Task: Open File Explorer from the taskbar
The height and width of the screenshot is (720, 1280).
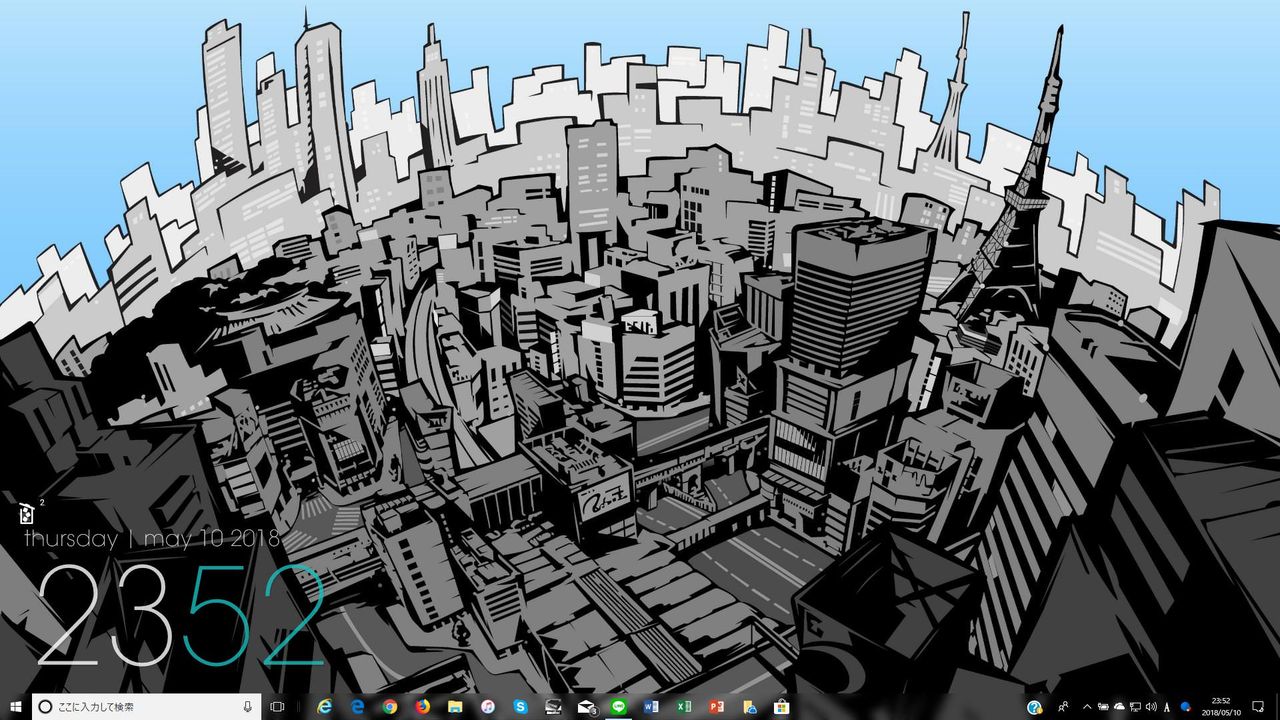Action: coord(455,706)
